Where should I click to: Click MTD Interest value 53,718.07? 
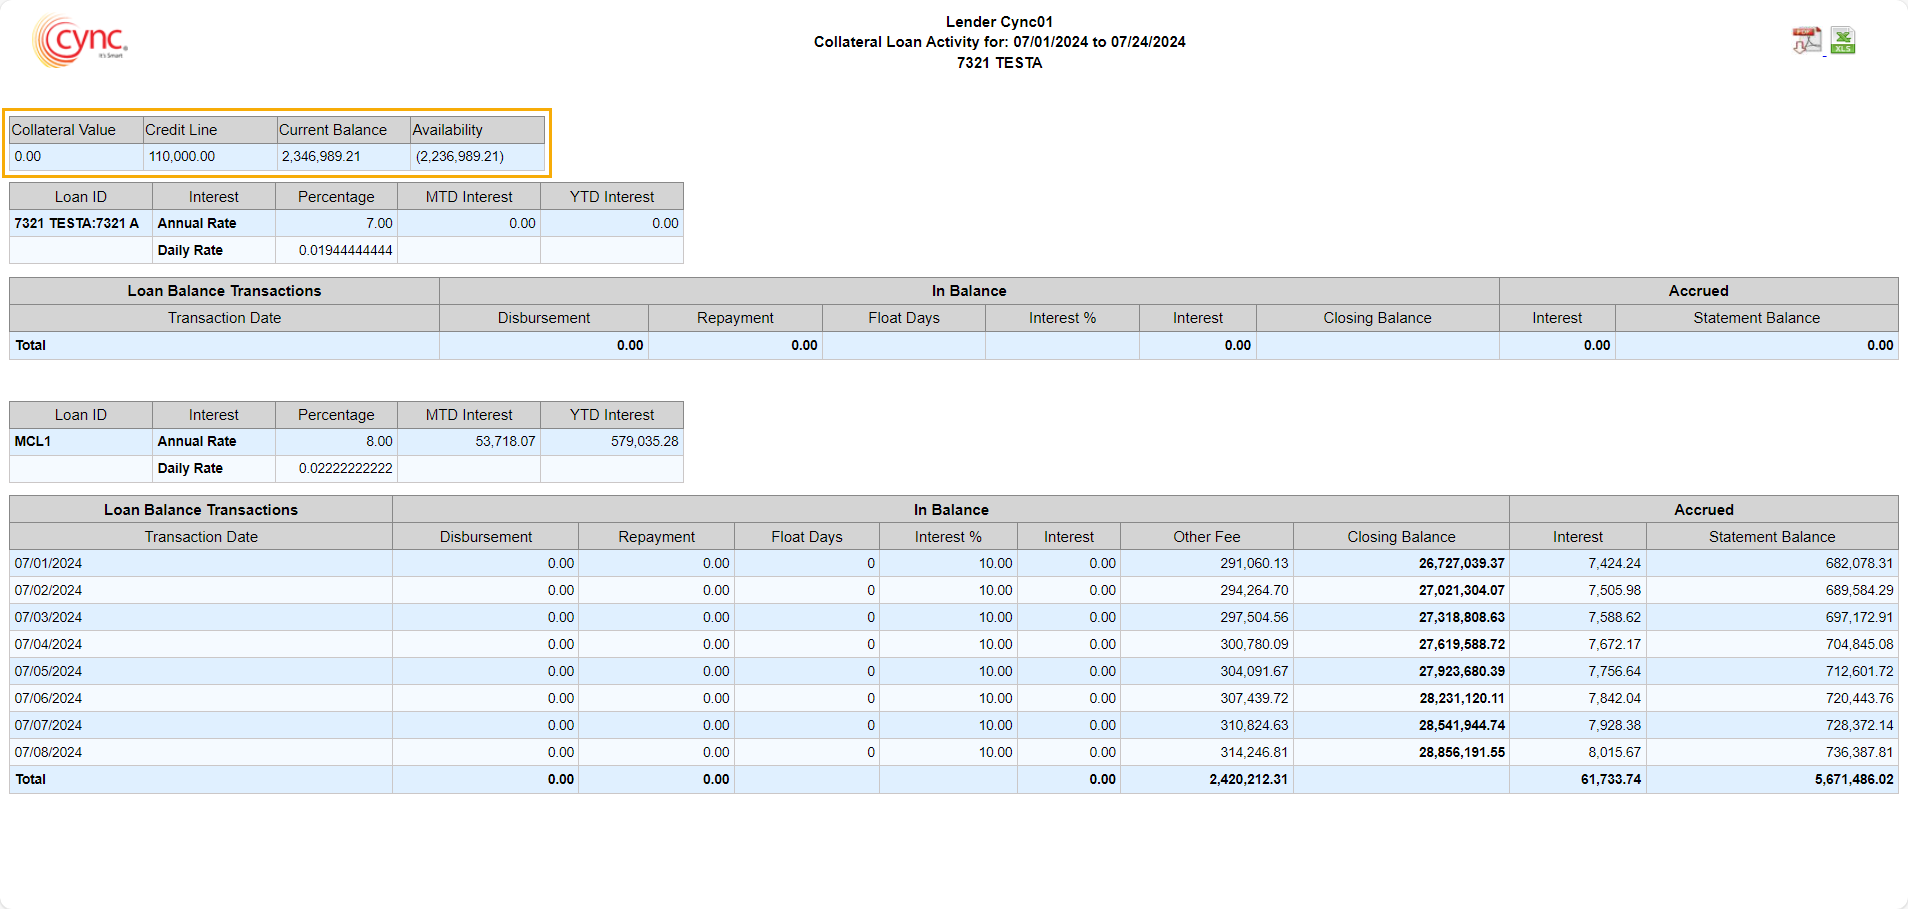point(505,442)
